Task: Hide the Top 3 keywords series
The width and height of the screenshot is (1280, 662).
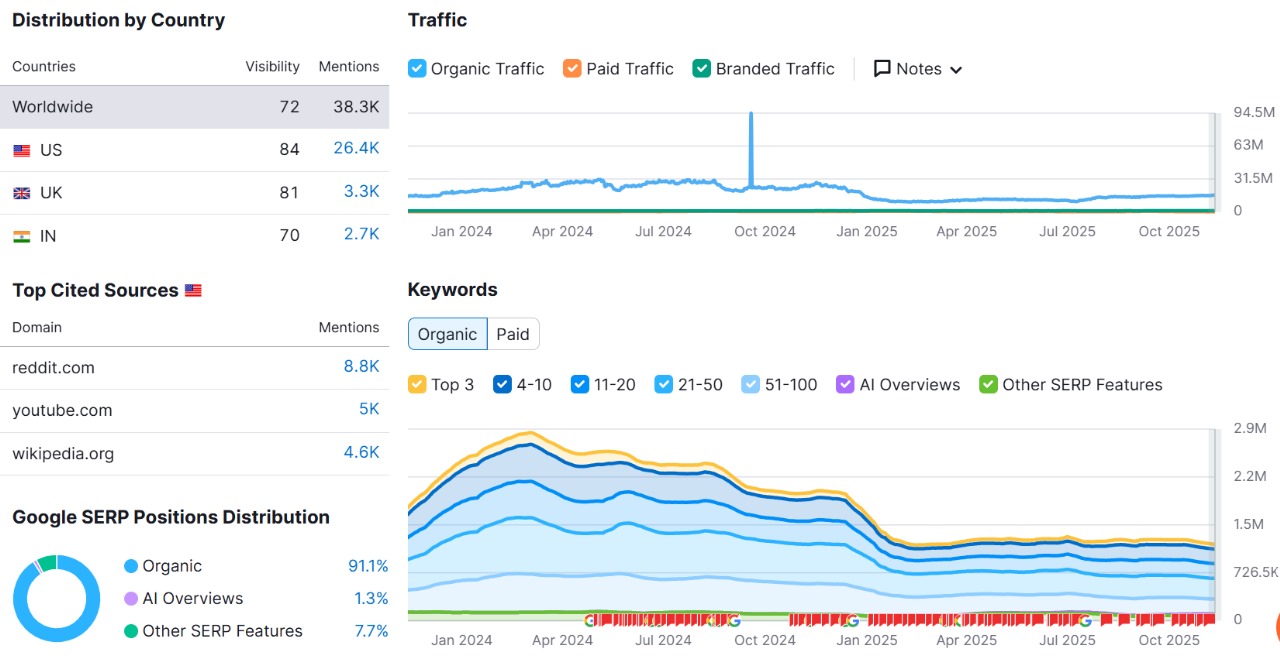Action: point(418,385)
